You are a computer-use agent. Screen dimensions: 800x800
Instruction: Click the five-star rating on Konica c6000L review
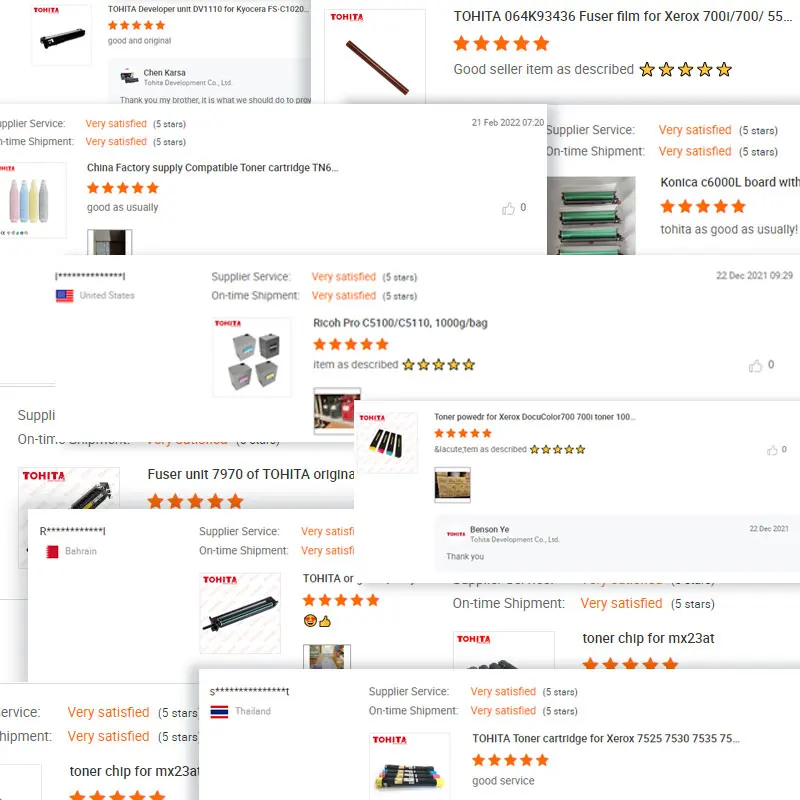[x=703, y=207]
